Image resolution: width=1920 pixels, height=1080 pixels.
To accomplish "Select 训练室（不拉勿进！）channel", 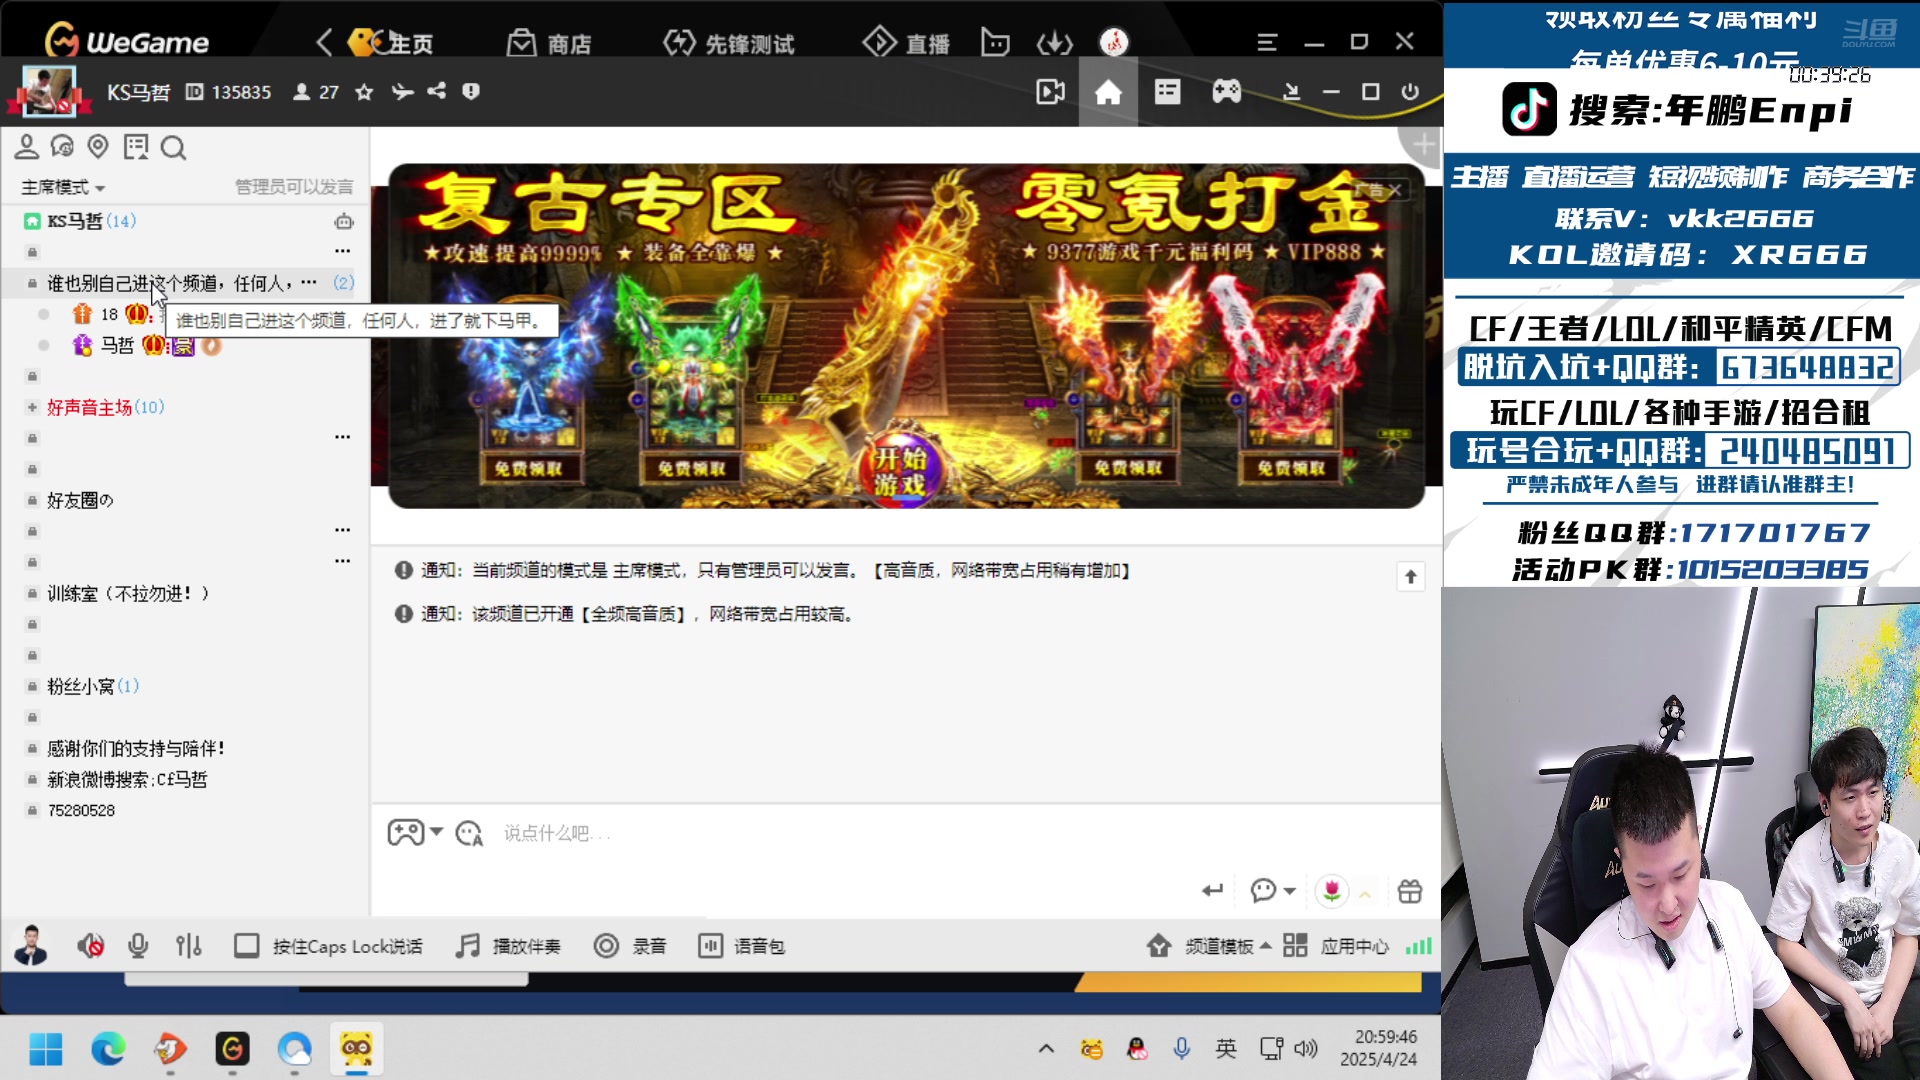I will [128, 593].
